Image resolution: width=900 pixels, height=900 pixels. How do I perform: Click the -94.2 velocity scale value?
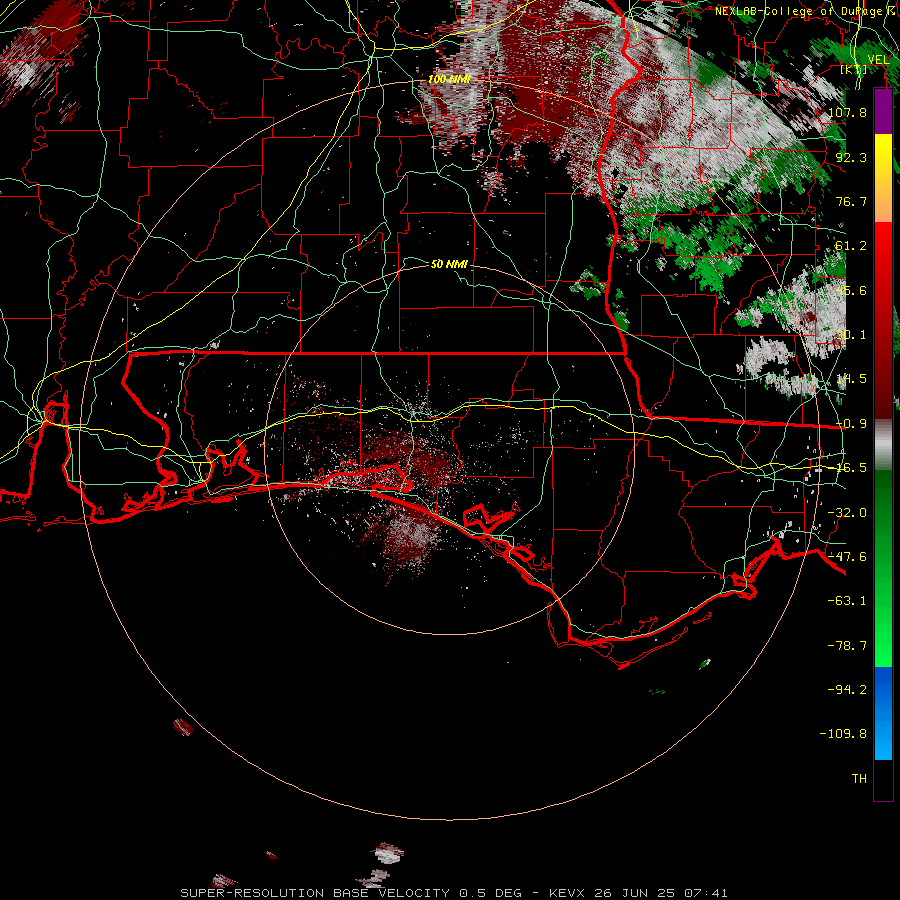pos(847,690)
